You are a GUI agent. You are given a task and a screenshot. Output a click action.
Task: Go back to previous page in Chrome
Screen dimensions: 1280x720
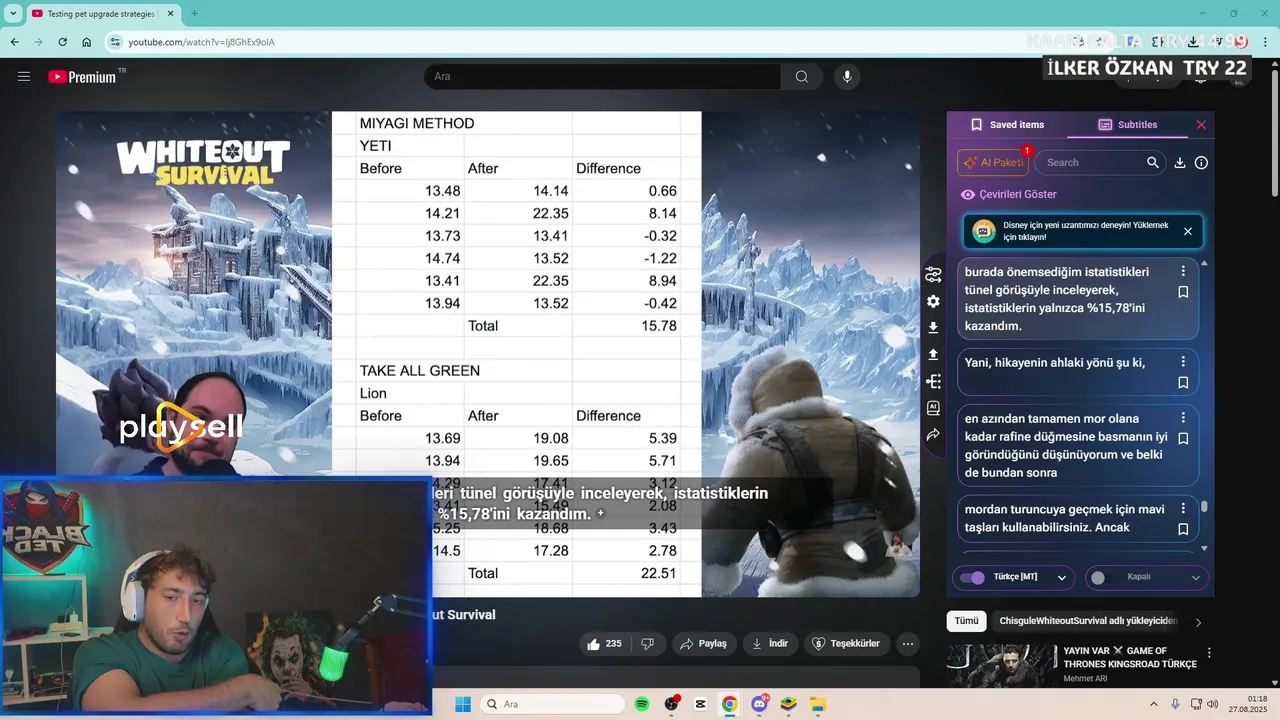pos(14,42)
